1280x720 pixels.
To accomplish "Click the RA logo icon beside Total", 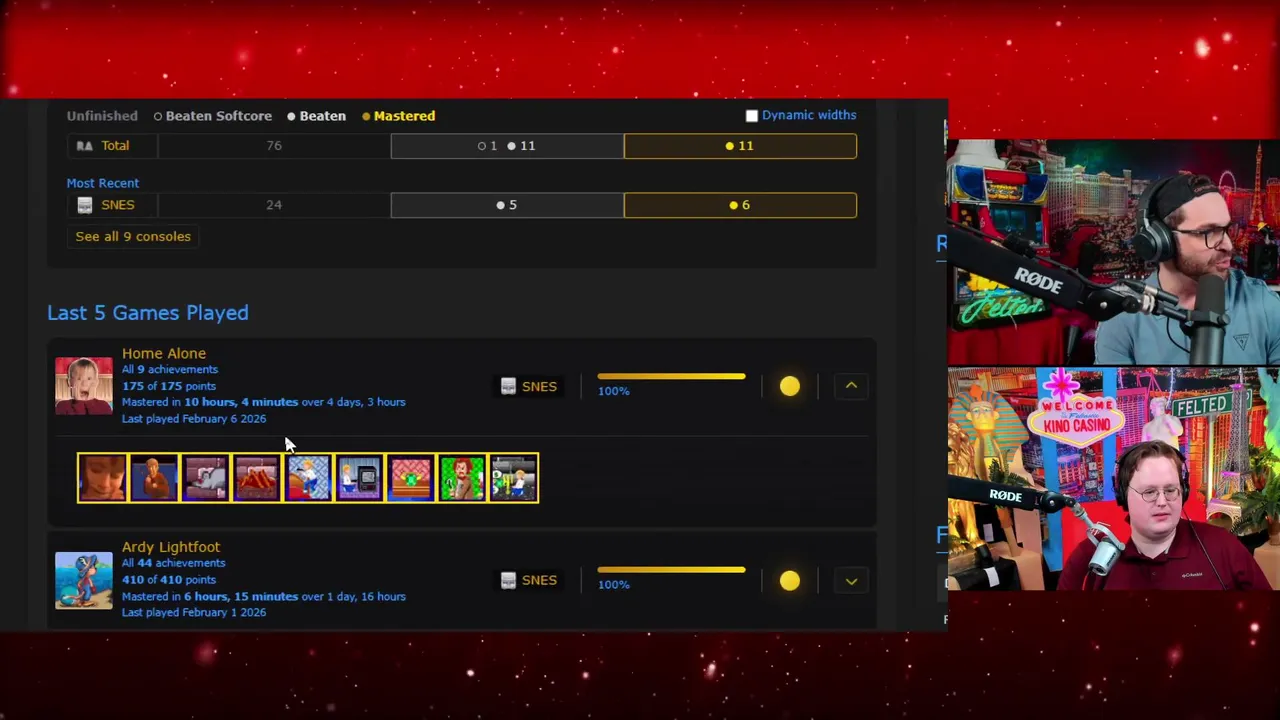I will (85, 146).
